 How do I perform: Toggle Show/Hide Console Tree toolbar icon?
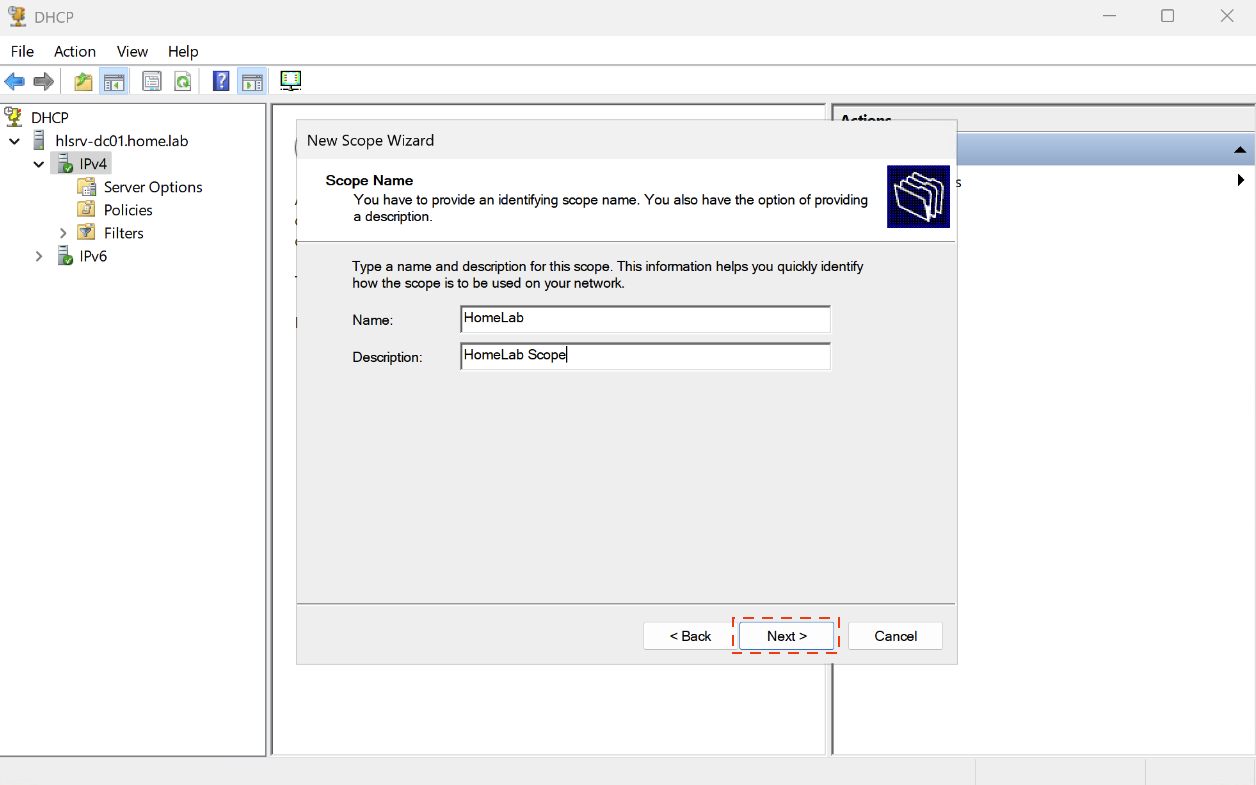pyautogui.click(x=114, y=82)
